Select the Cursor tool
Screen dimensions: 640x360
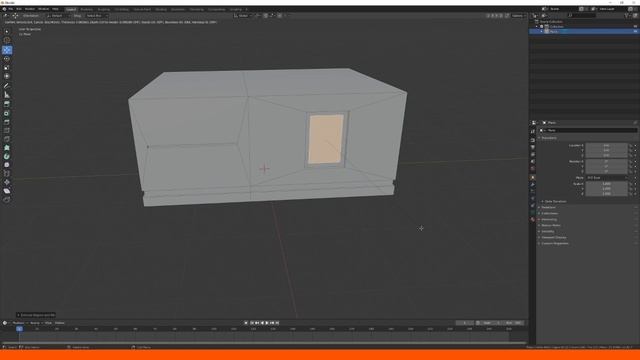[x=7, y=40]
